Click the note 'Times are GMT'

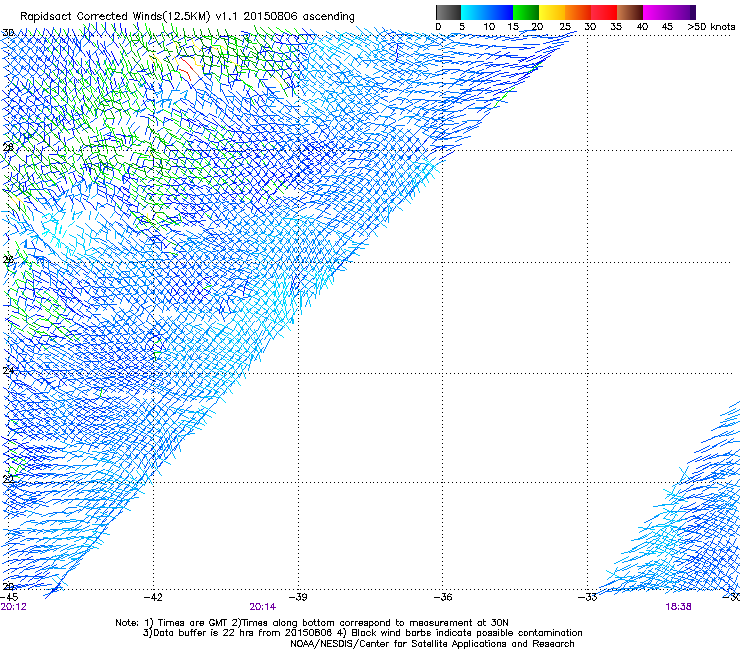pos(192,623)
